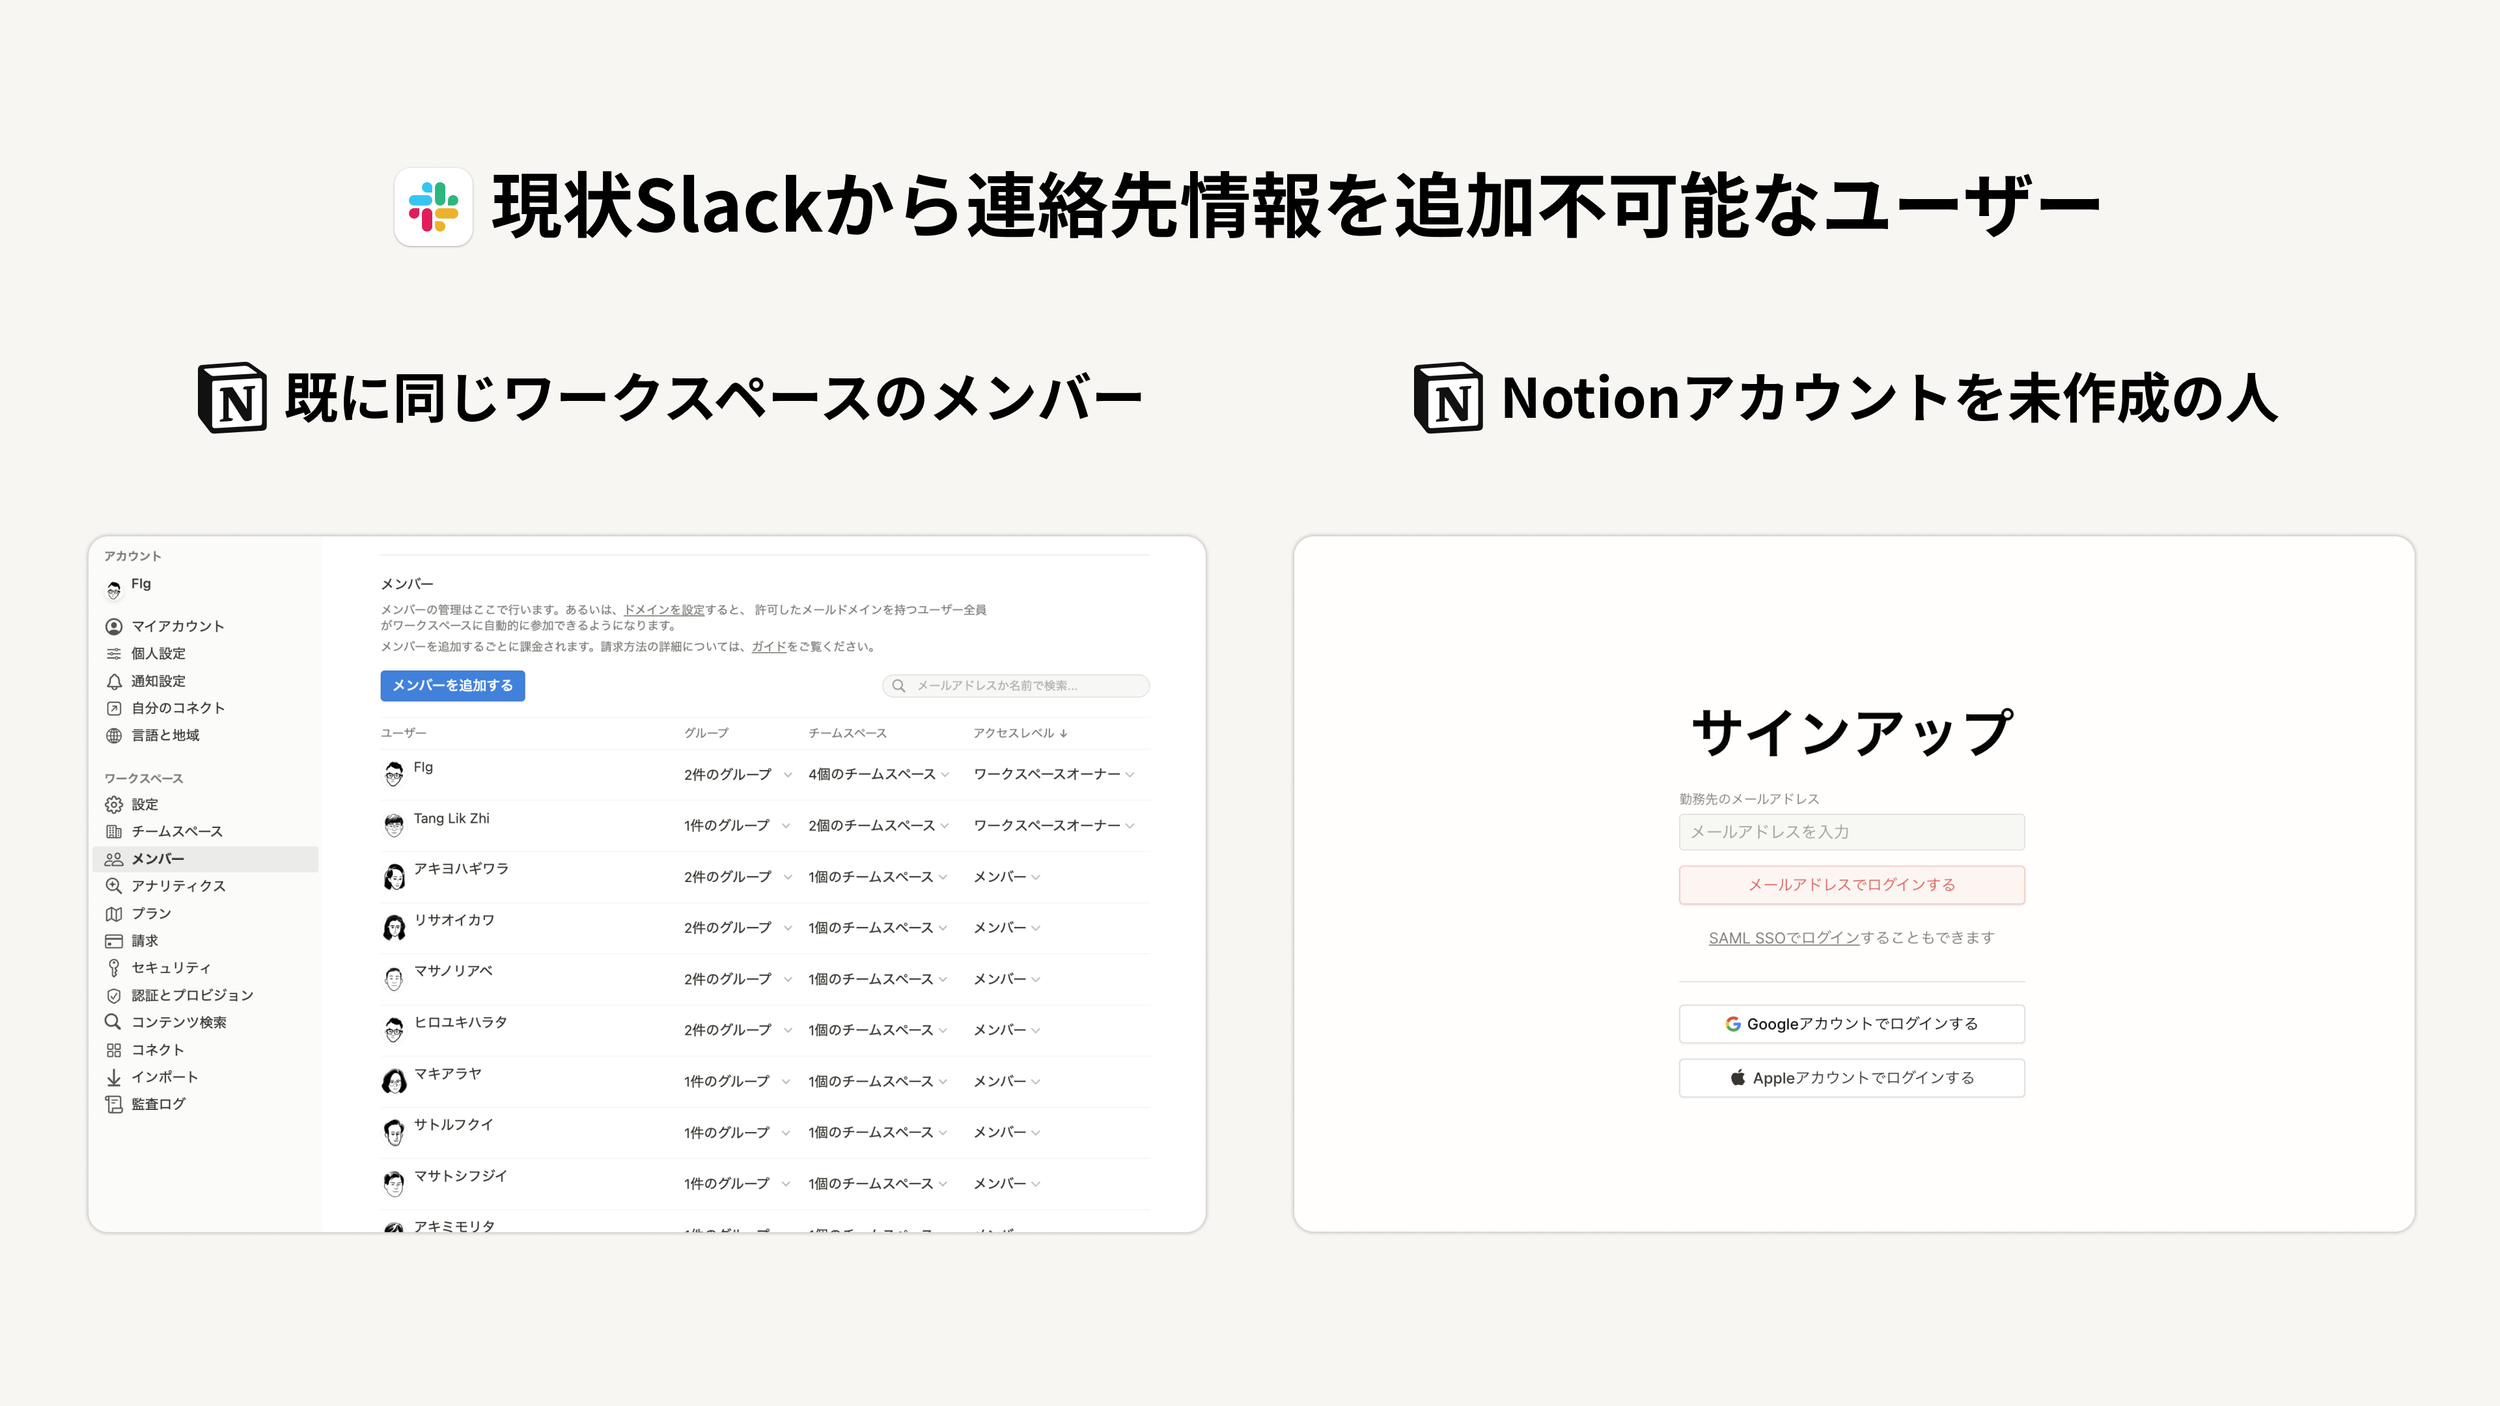This screenshot has width=2500, height=1406.
Task: Click the shield icon for 認証とプロビジョン
Action: [114, 996]
